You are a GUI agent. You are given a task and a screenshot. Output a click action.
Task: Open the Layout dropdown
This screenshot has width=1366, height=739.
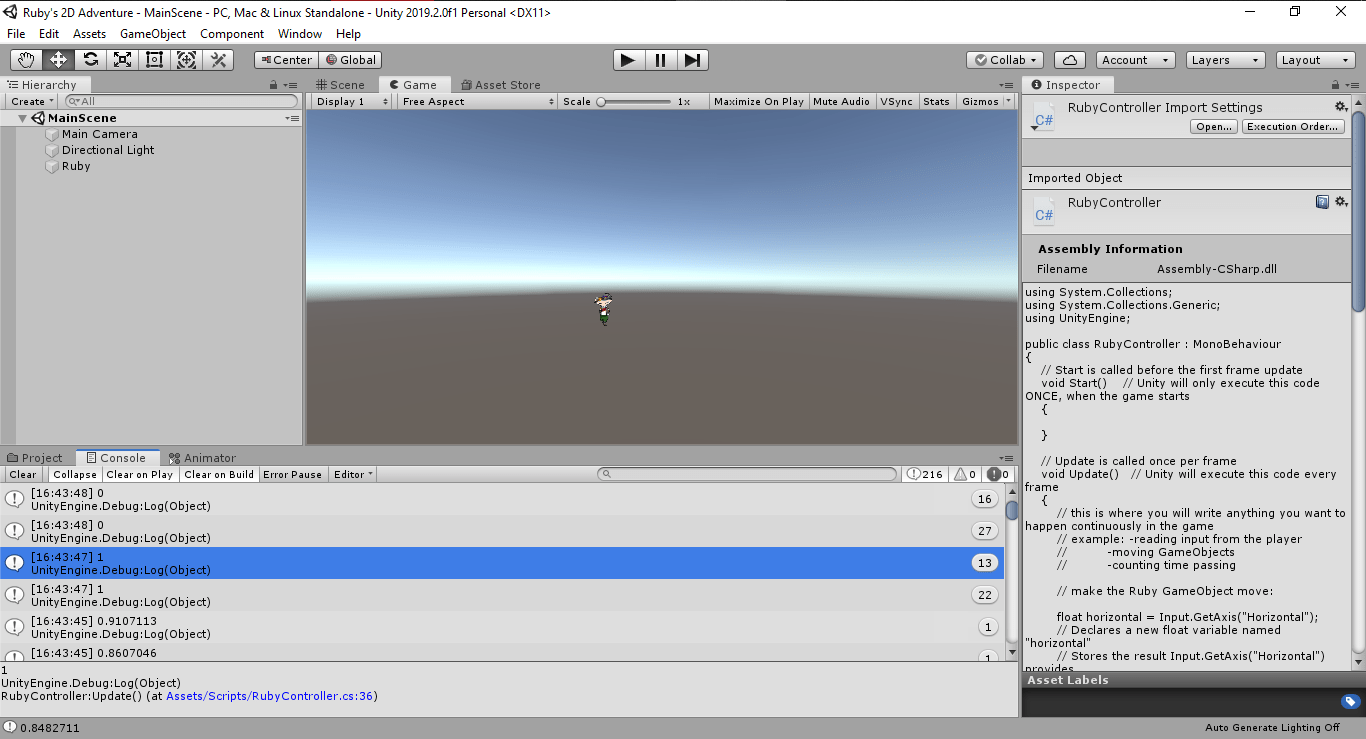click(x=1316, y=60)
